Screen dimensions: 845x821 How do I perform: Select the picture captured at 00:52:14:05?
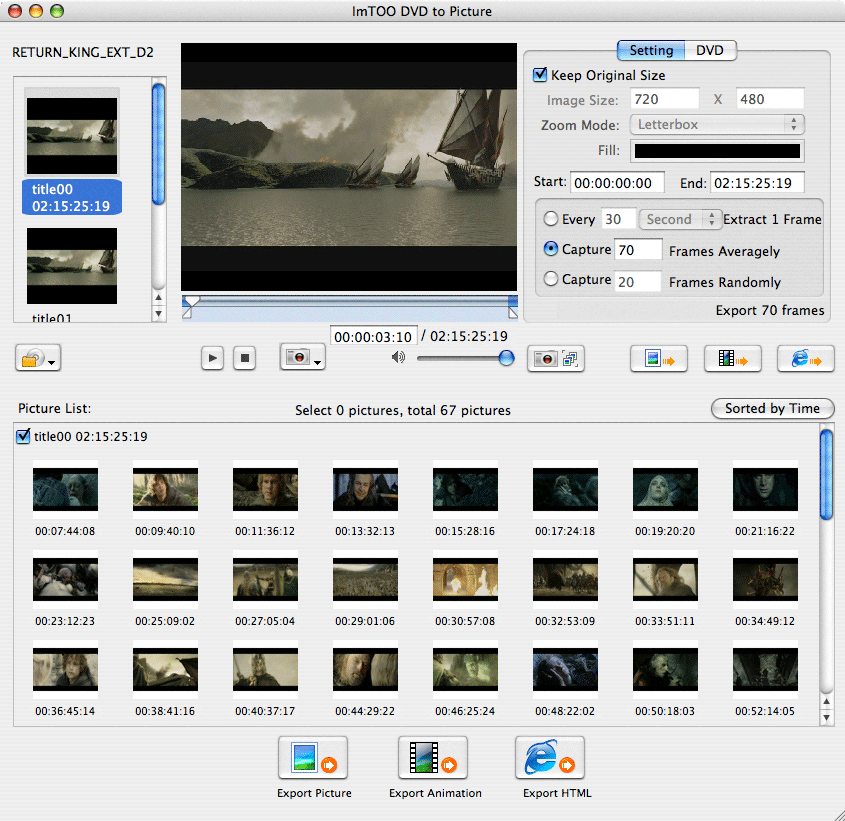pyautogui.click(x=765, y=670)
